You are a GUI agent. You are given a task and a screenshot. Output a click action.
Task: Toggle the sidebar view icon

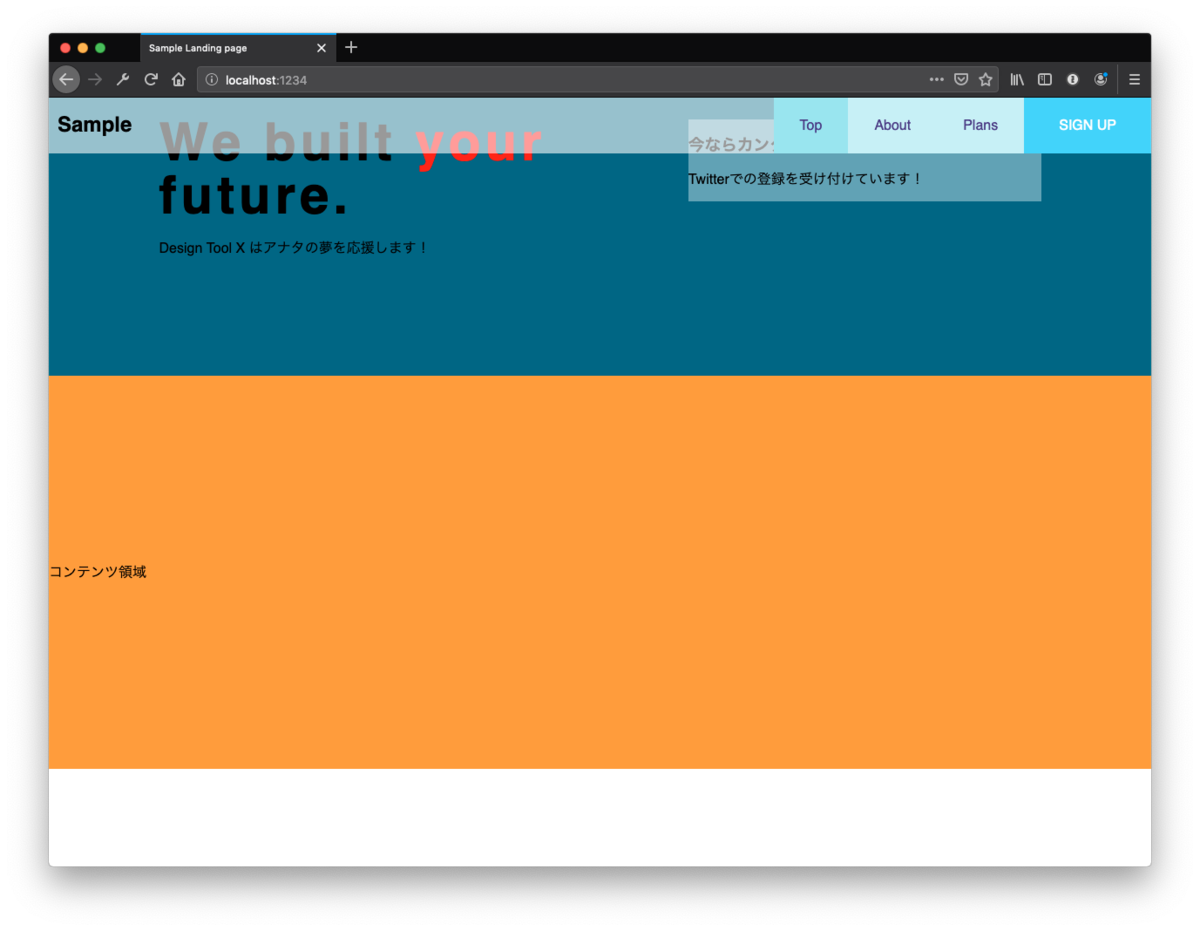(x=1045, y=80)
